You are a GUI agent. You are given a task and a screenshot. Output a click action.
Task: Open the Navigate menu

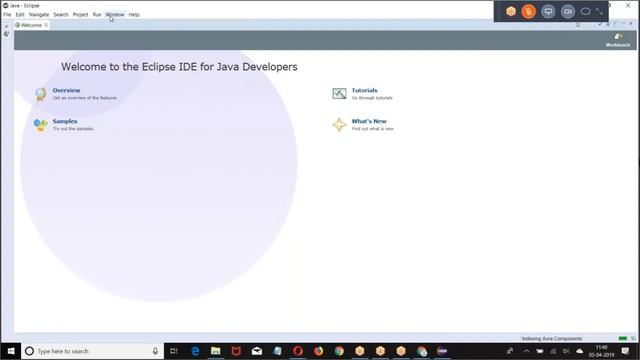pyautogui.click(x=39, y=15)
